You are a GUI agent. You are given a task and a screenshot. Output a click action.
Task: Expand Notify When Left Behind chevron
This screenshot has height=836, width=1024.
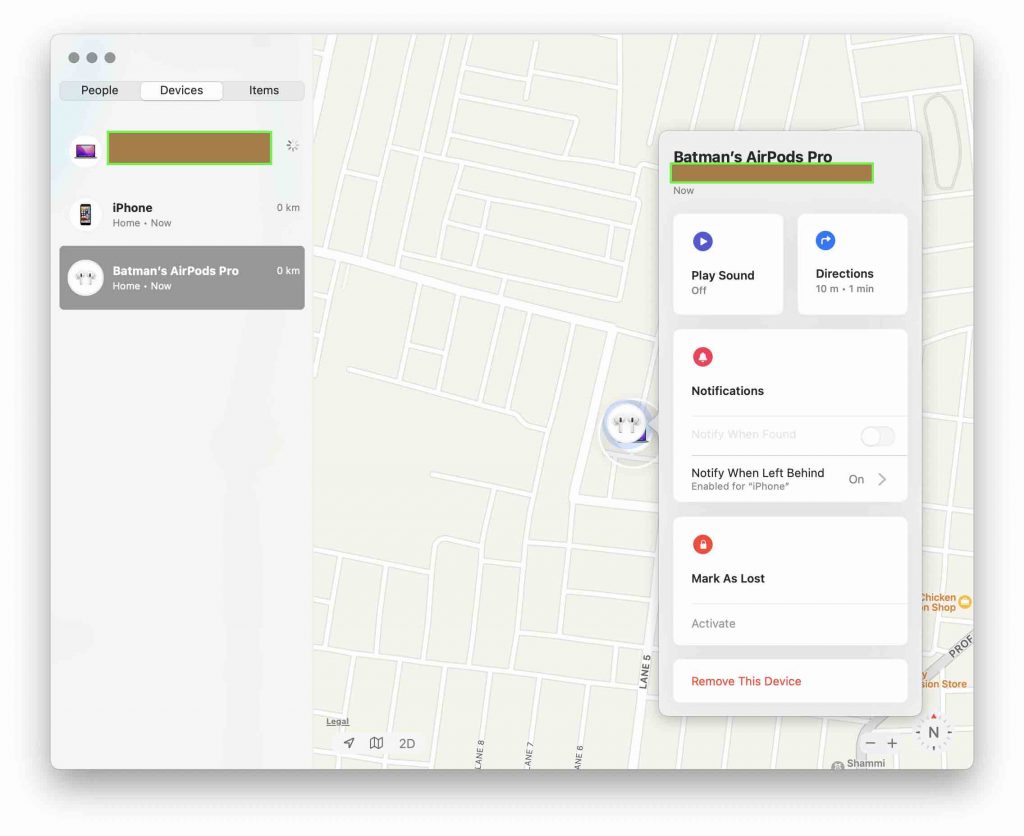tap(882, 479)
